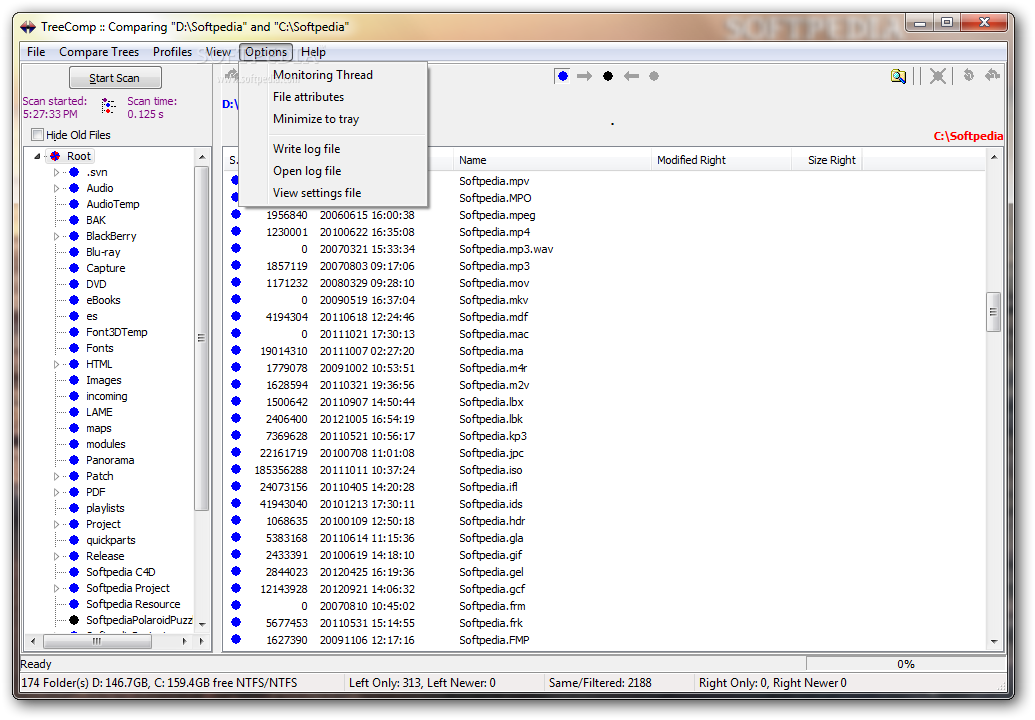Open the Help menu
The width and height of the screenshot is (1035, 720).
coord(314,52)
